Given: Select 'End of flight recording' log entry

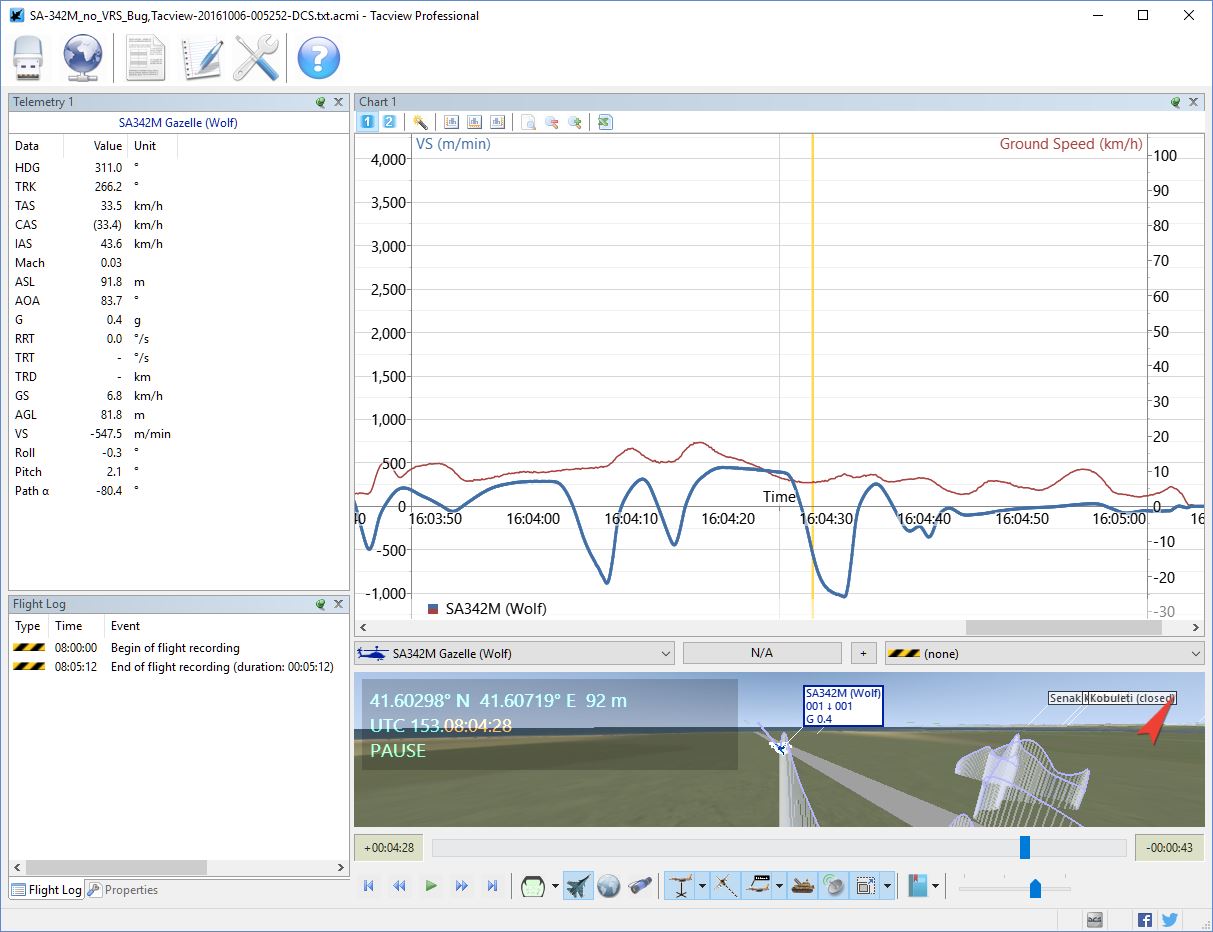Looking at the screenshot, I should pos(179,667).
